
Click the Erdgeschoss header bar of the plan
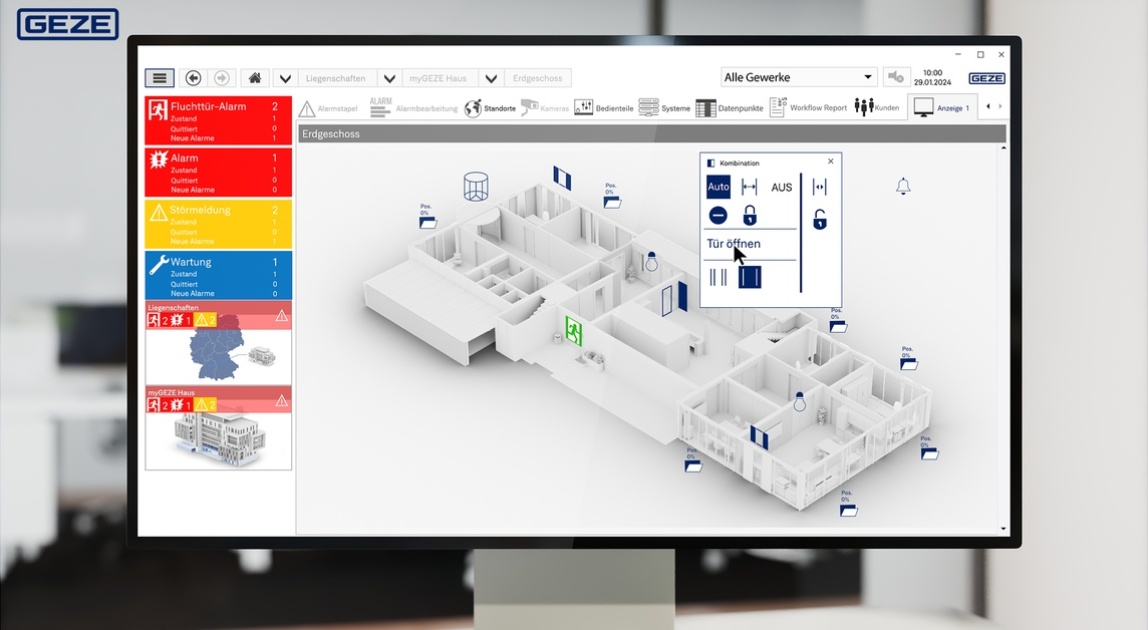652,134
